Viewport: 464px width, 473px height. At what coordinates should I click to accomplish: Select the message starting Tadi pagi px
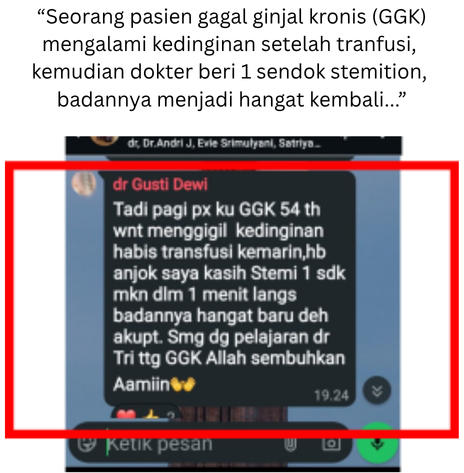(x=229, y=289)
